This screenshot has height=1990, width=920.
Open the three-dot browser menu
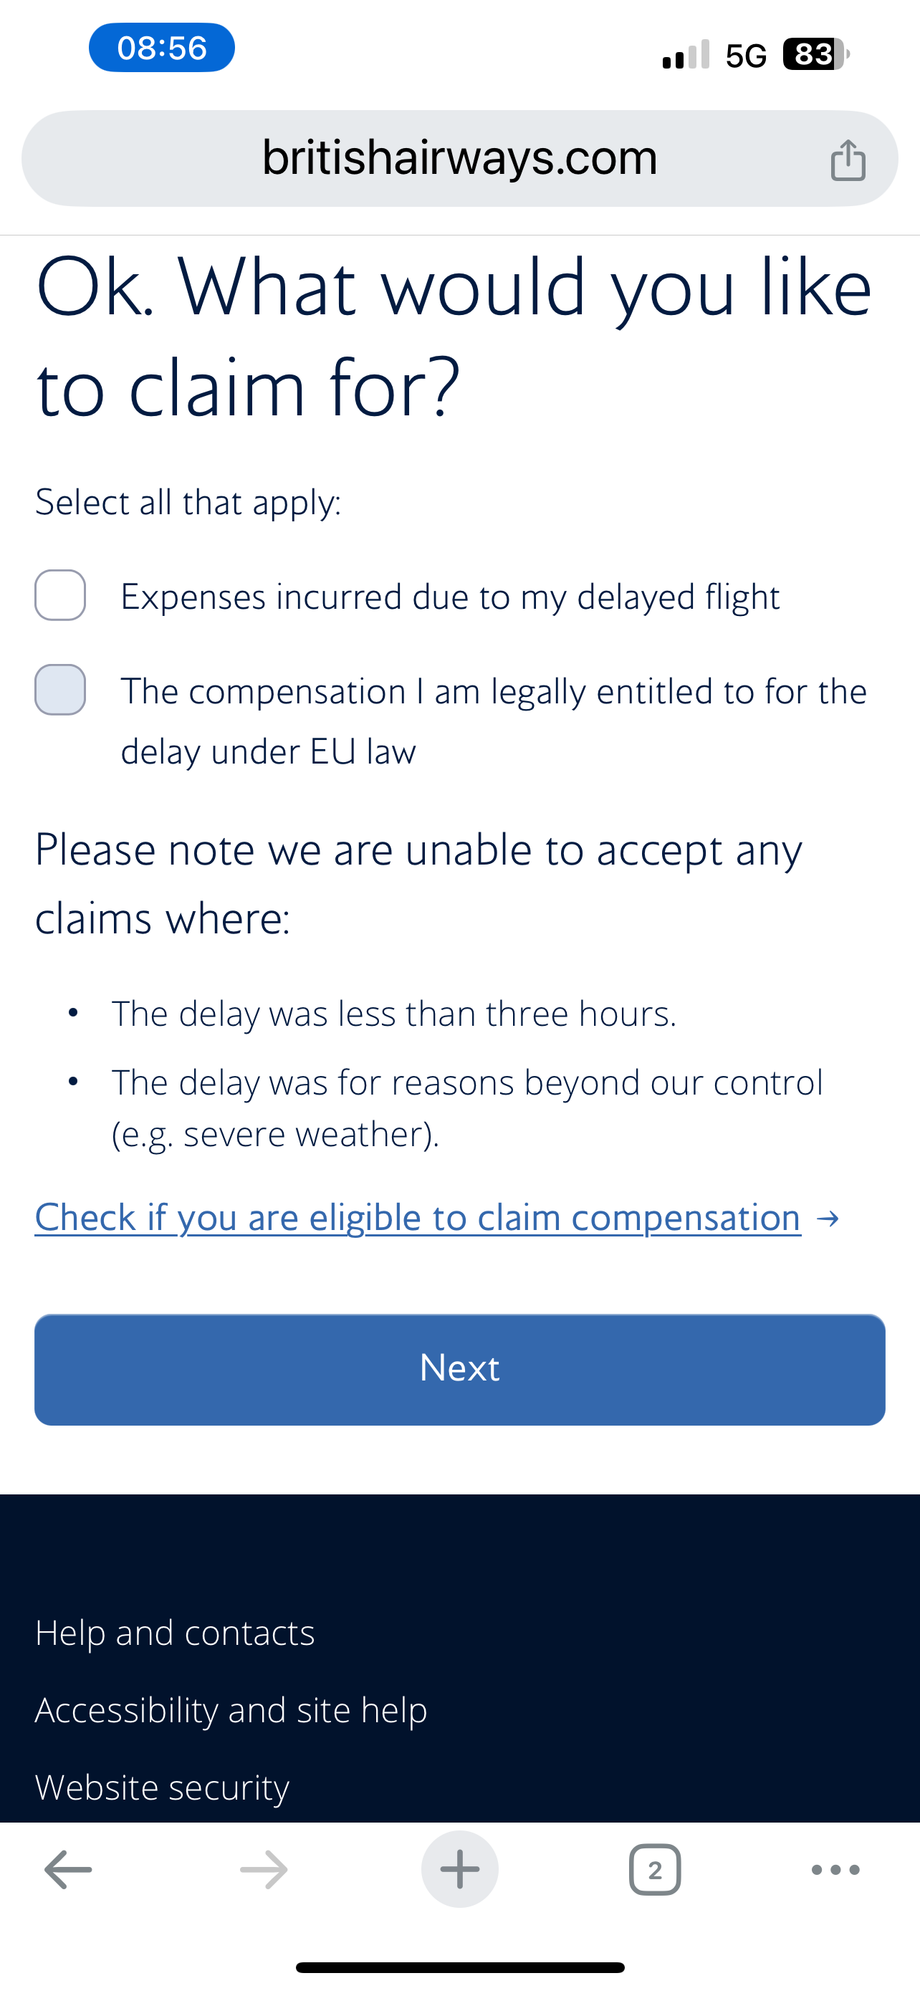coord(835,1869)
